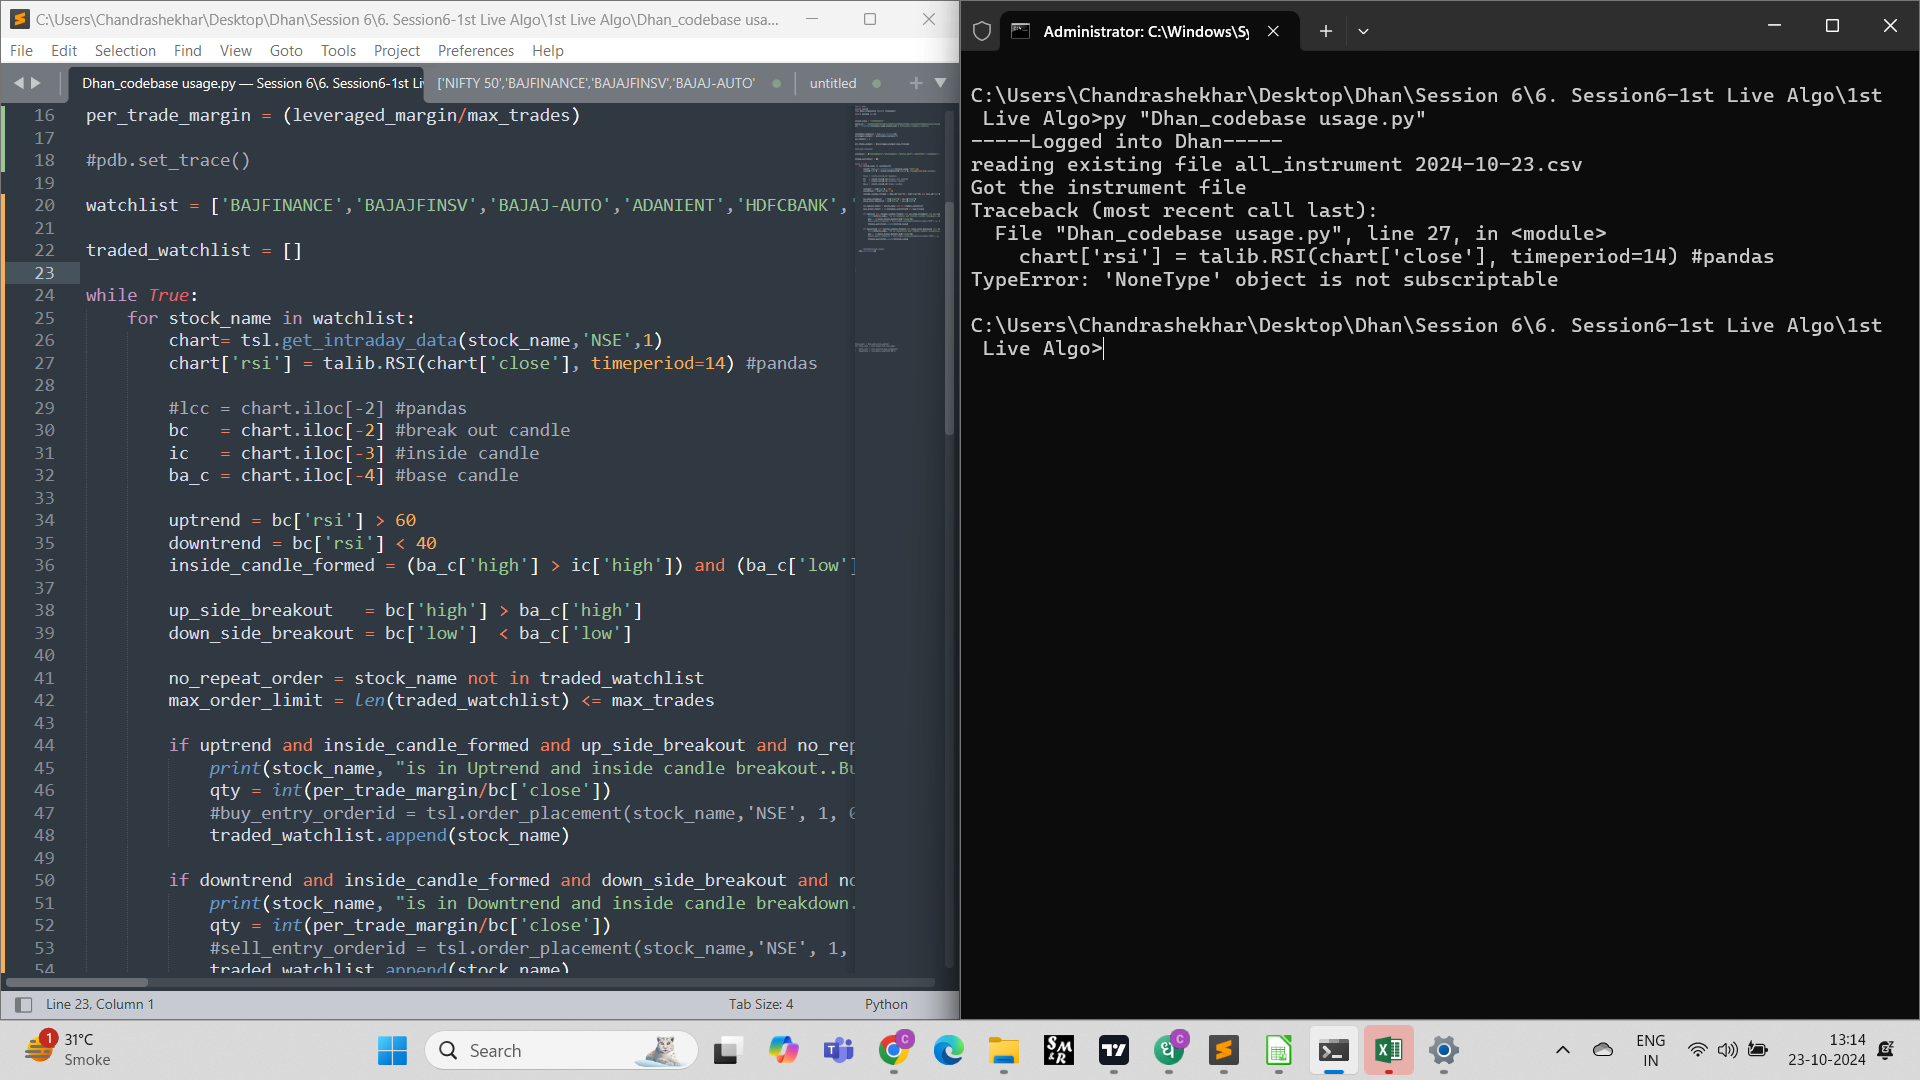Open the tab list dropdown arrow

coord(940,83)
